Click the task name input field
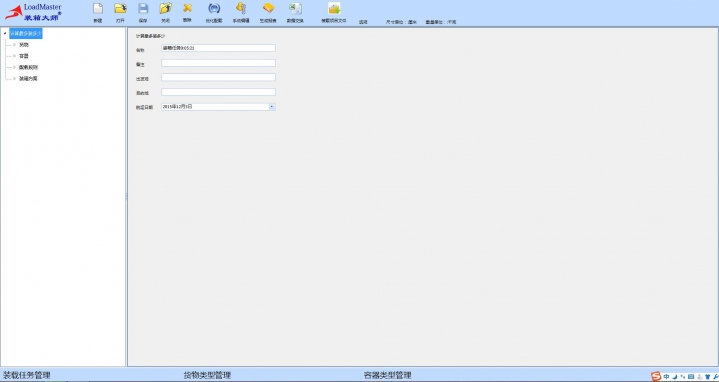Image resolution: width=719 pixels, height=382 pixels. coord(218,48)
